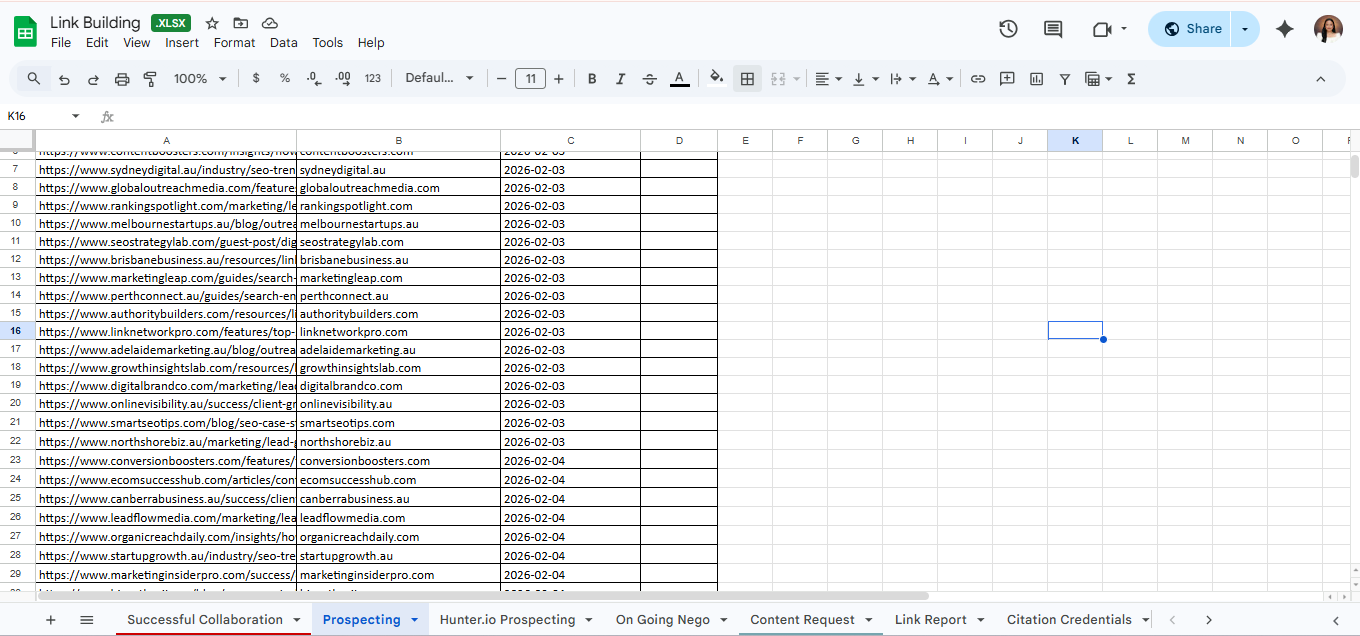
Task: Open the Format menu
Action: [x=234, y=43]
